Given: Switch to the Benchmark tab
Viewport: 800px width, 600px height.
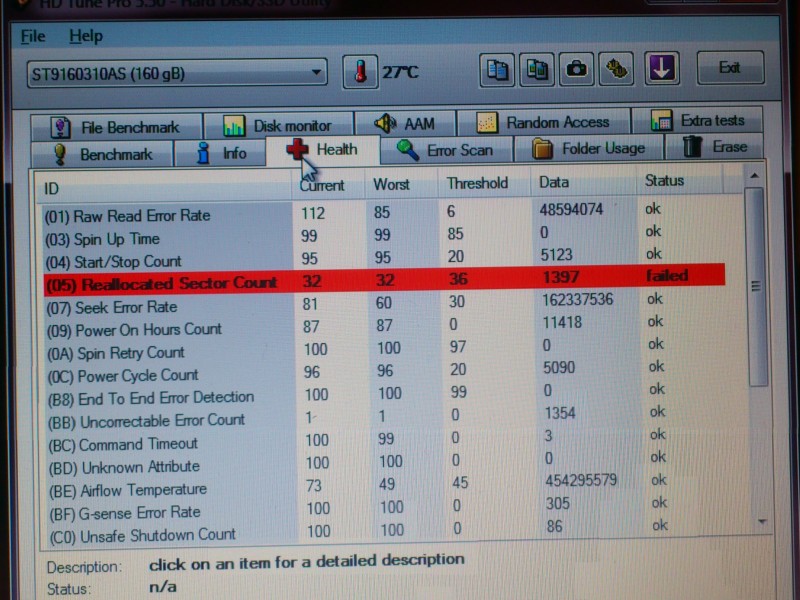Looking at the screenshot, I should (x=103, y=154).
